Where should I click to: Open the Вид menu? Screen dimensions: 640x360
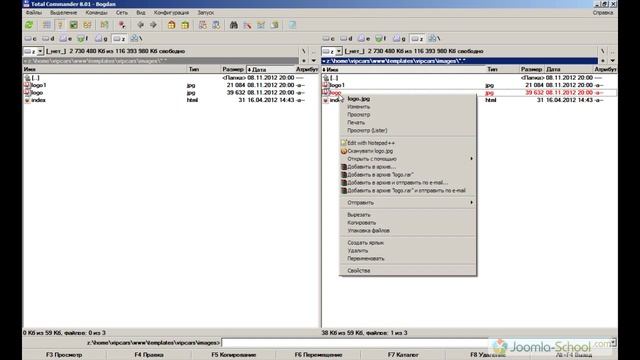(141, 13)
